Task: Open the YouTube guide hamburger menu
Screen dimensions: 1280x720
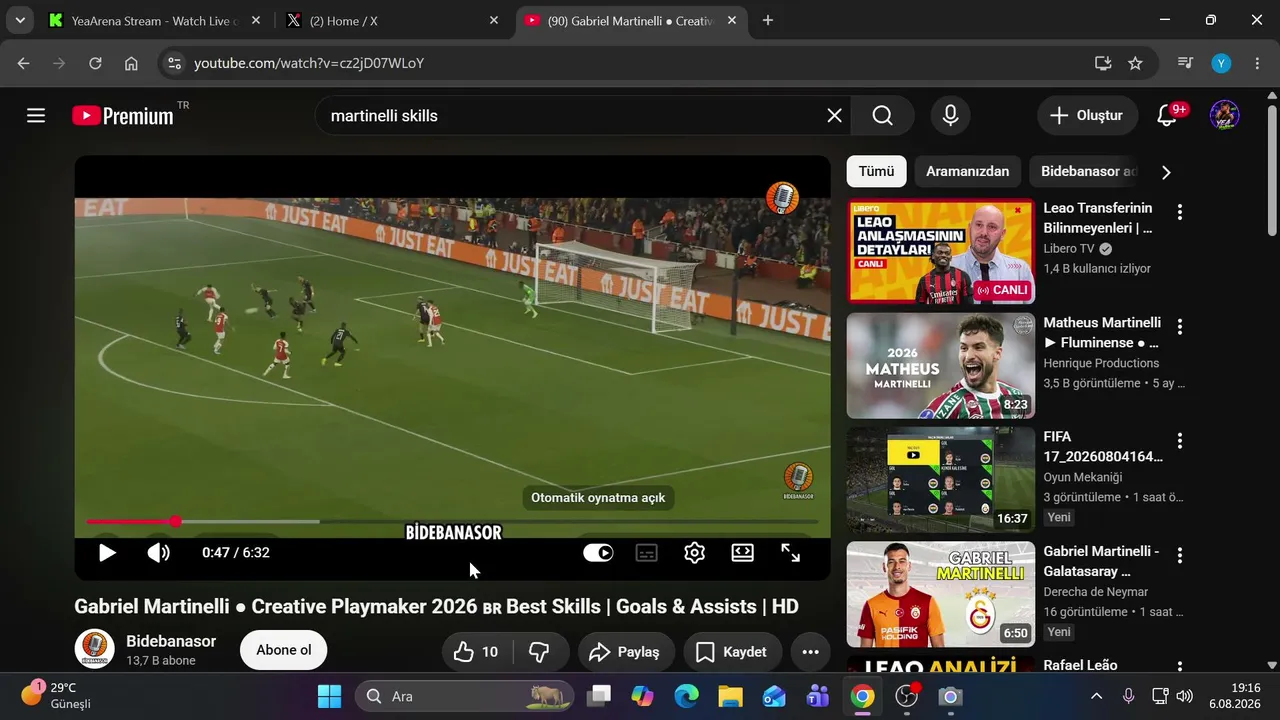Action: click(36, 116)
